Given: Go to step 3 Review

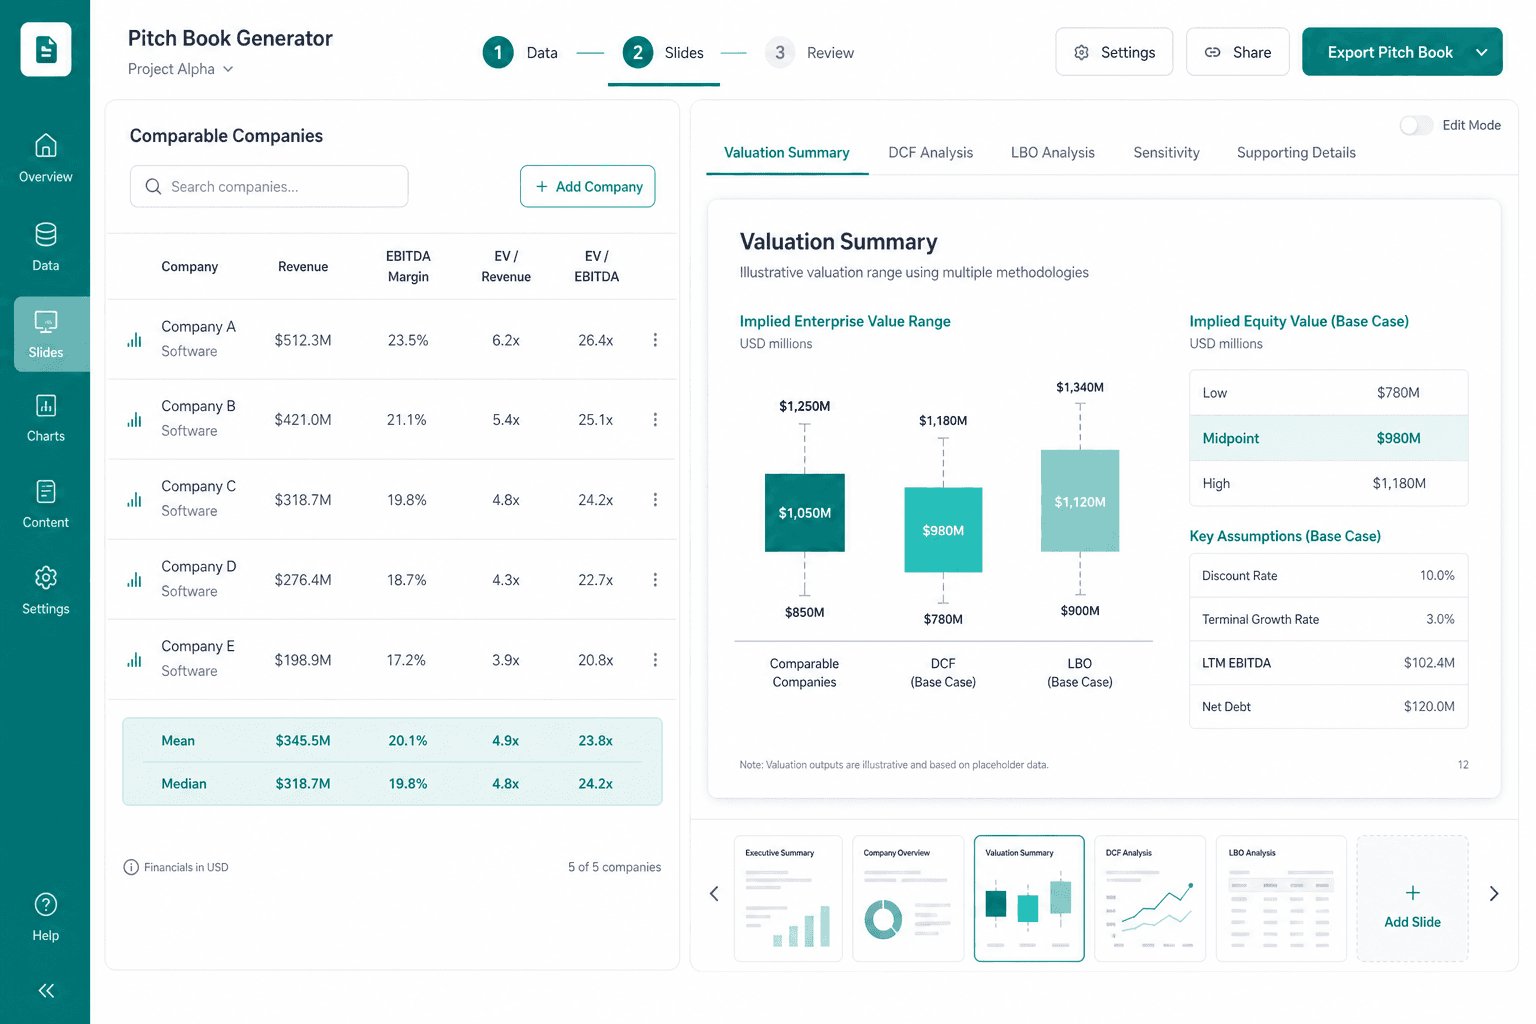Looking at the screenshot, I should [810, 53].
